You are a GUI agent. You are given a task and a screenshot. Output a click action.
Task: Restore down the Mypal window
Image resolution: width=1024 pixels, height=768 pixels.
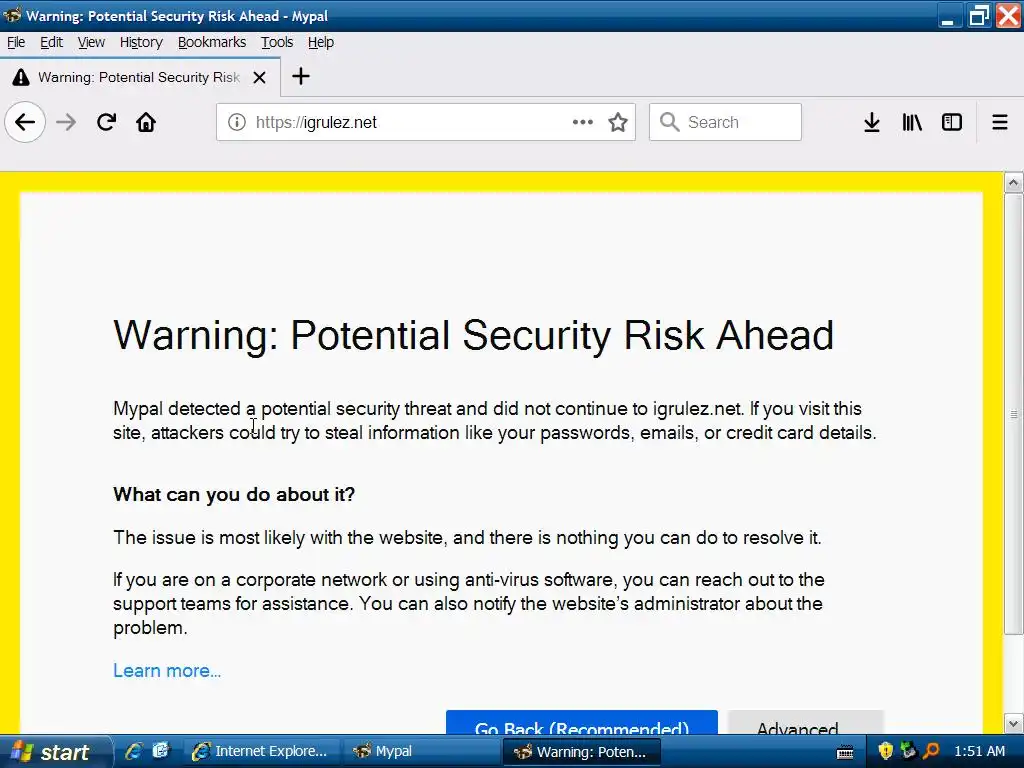(978, 16)
